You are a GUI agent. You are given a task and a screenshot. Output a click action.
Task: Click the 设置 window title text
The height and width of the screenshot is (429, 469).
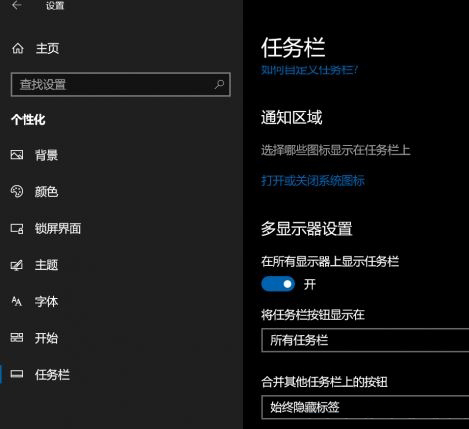(x=55, y=6)
